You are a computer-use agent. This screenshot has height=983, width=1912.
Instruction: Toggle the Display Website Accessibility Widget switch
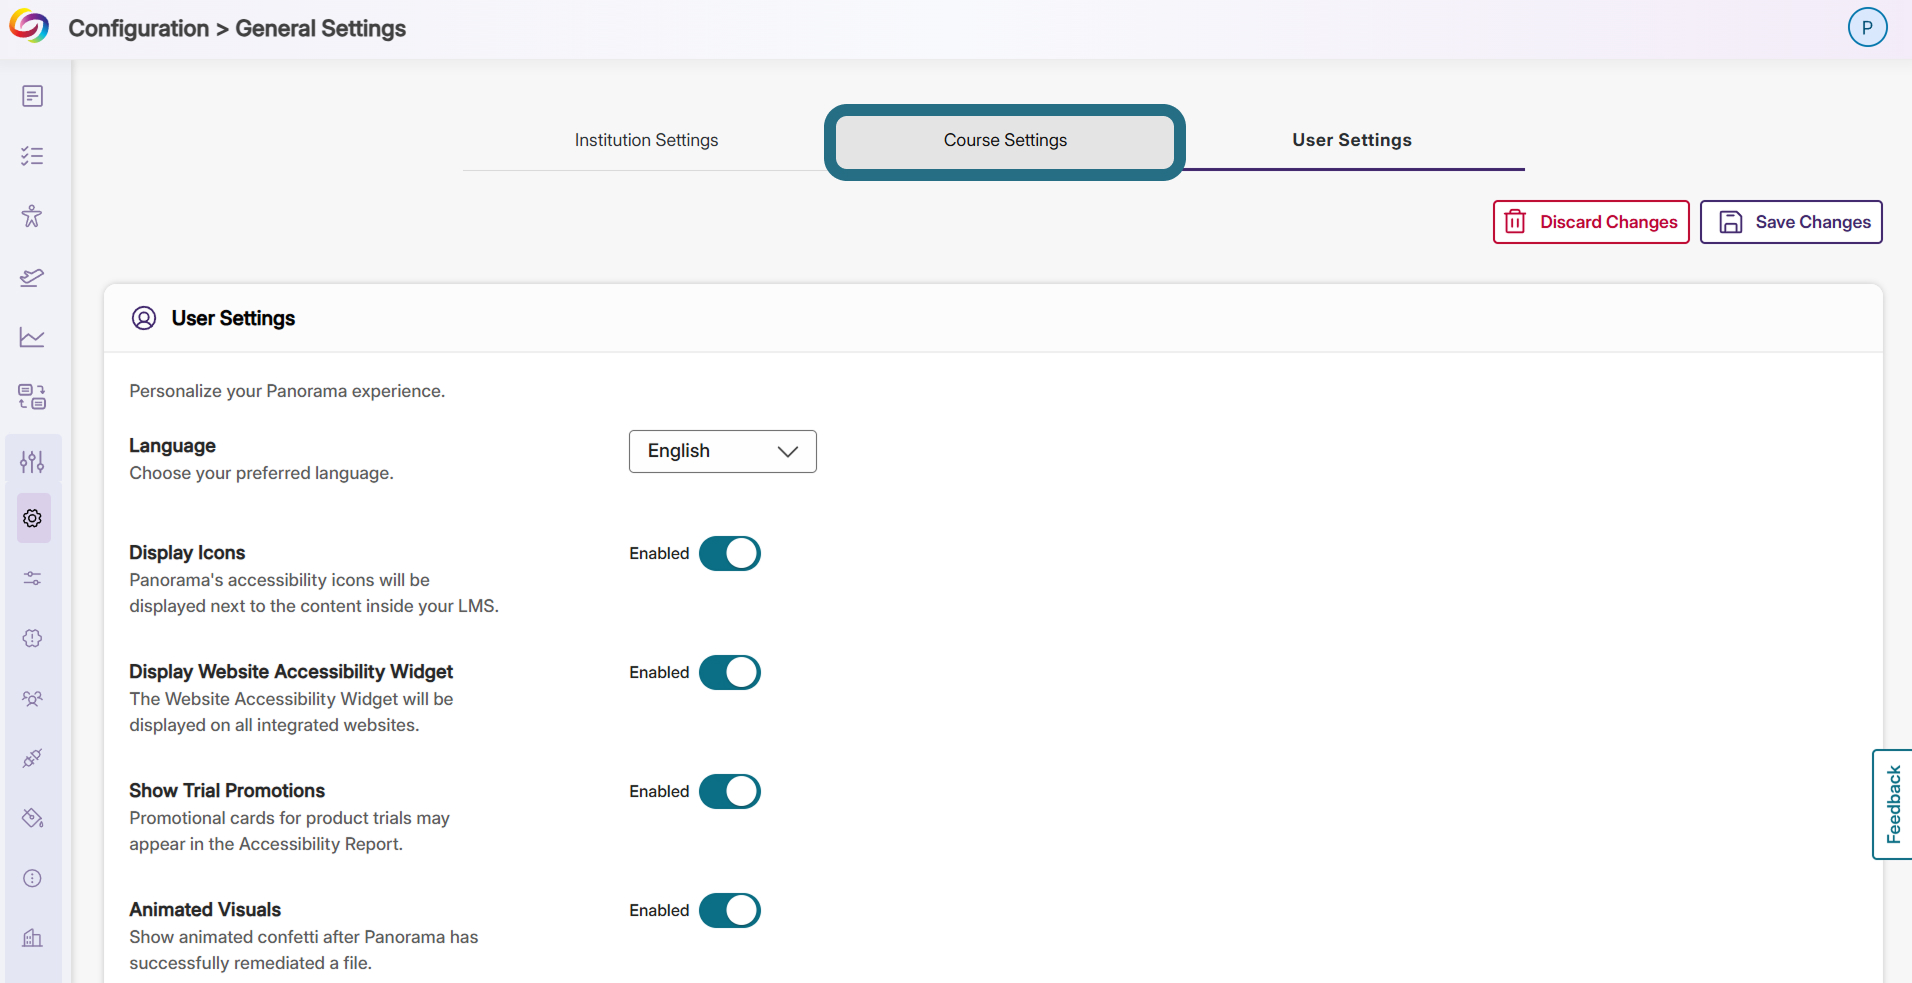coord(730,672)
